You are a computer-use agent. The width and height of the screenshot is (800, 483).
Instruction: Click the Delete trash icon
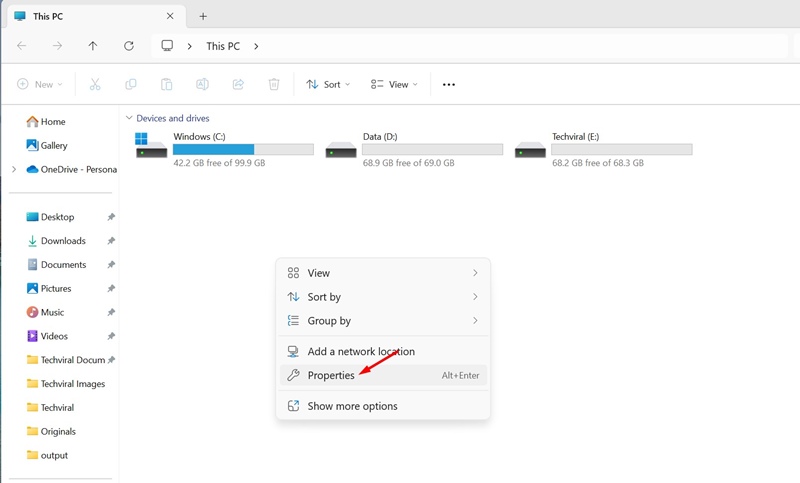pos(274,84)
